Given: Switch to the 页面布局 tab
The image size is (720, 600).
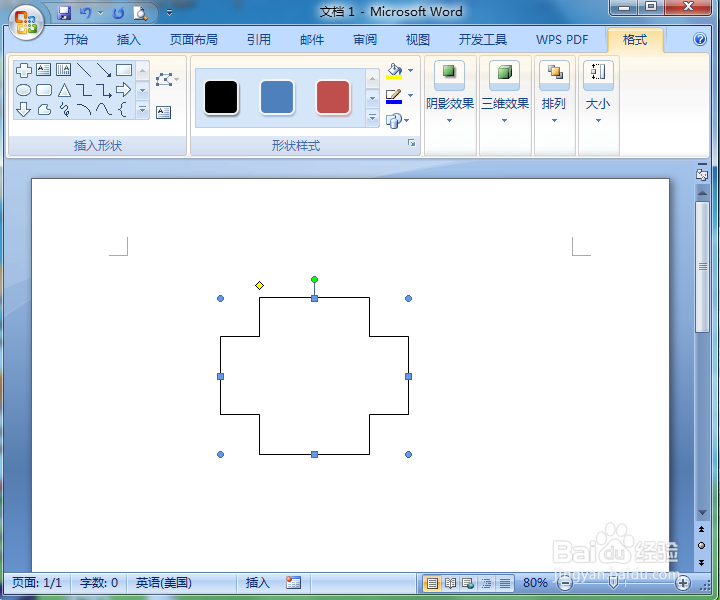Looking at the screenshot, I should click(194, 40).
